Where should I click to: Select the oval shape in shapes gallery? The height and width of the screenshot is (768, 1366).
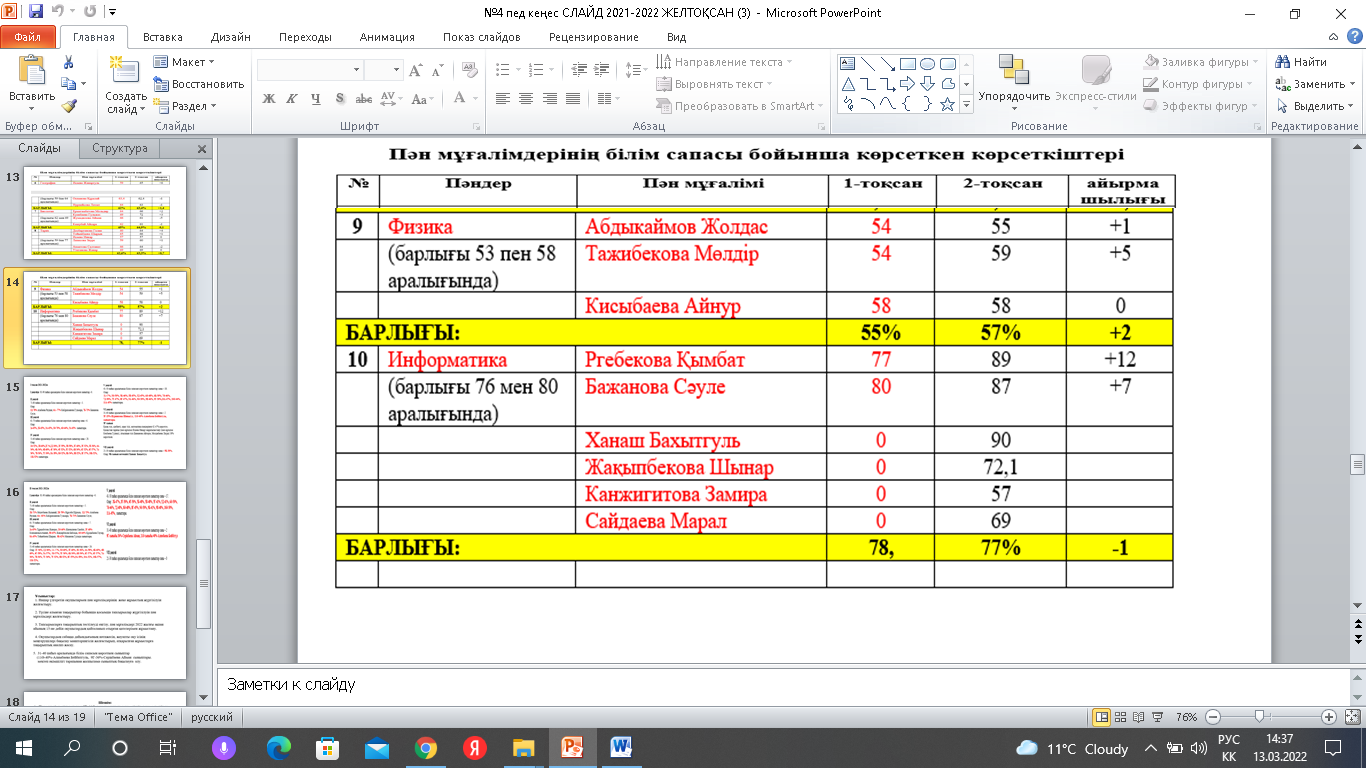click(x=926, y=63)
